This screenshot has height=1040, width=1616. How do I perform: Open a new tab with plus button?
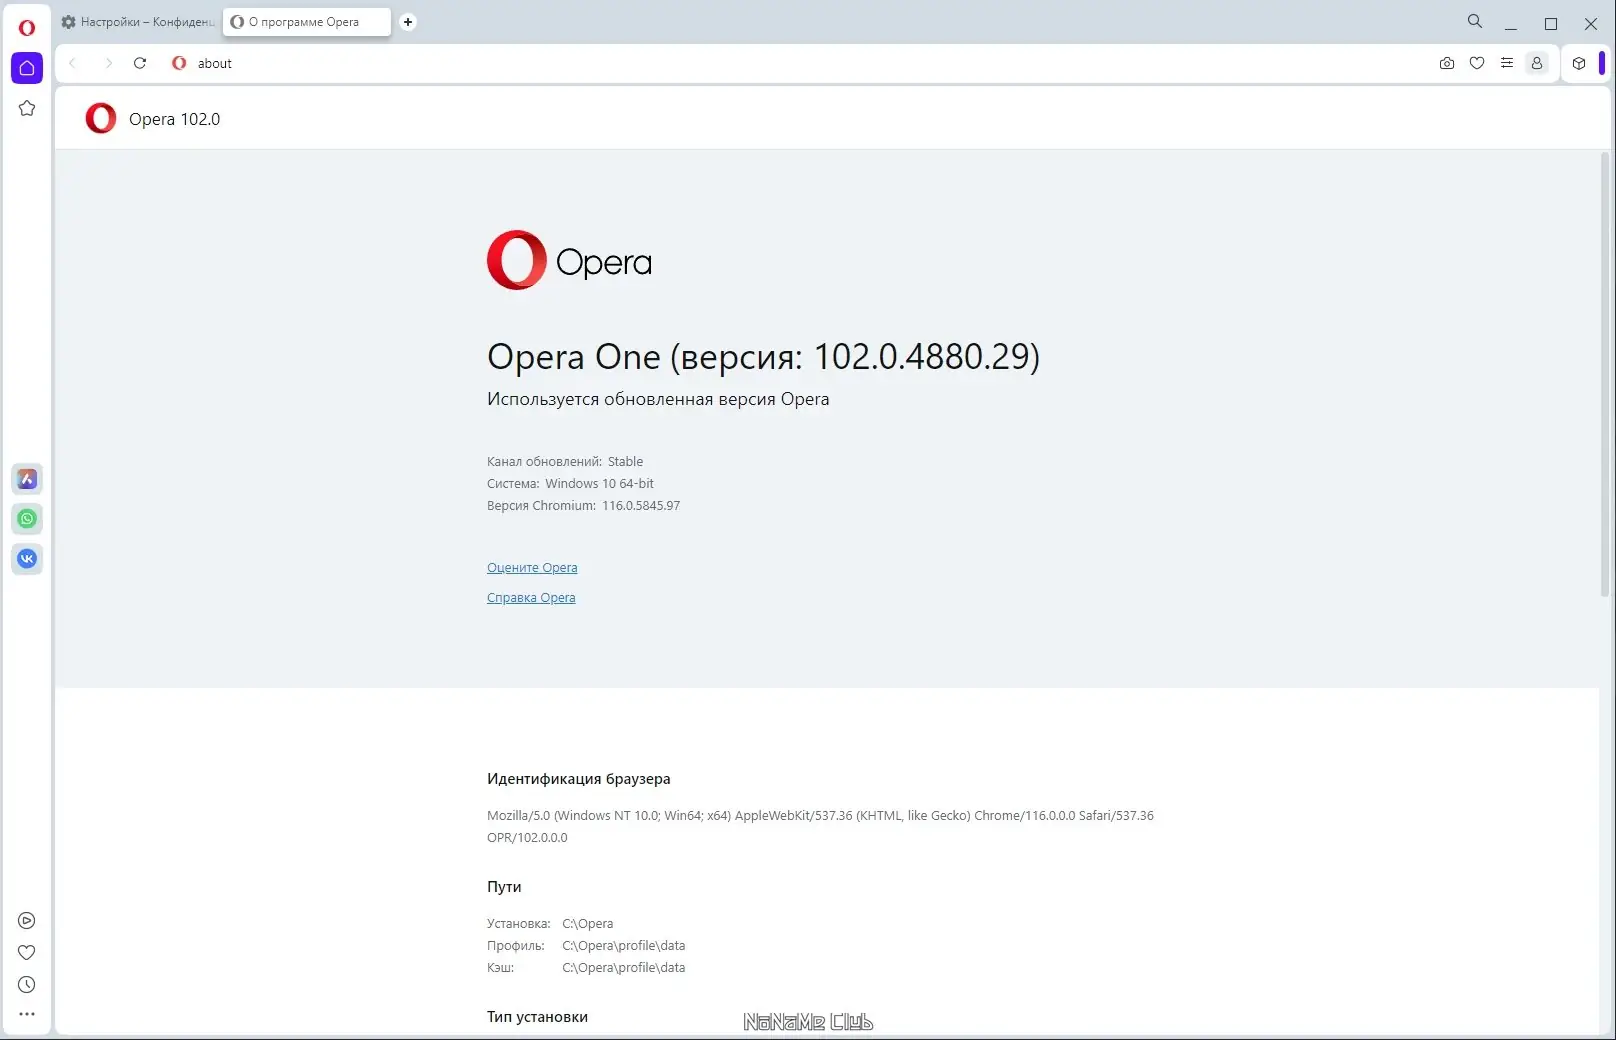408,22
